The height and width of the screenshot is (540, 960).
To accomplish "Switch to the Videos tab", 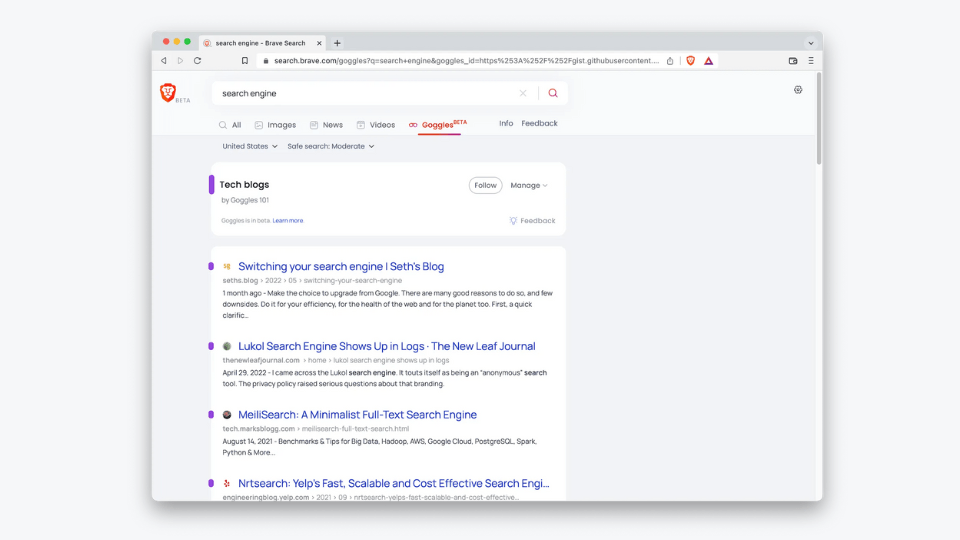I will point(376,125).
